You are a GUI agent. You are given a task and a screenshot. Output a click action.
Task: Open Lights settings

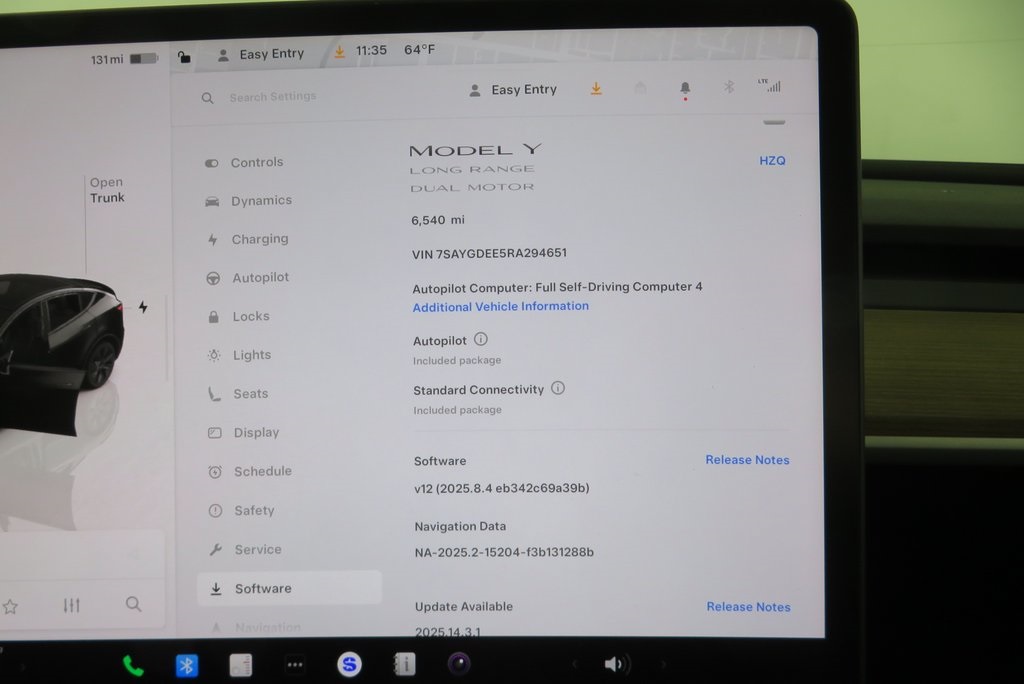tap(239, 355)
